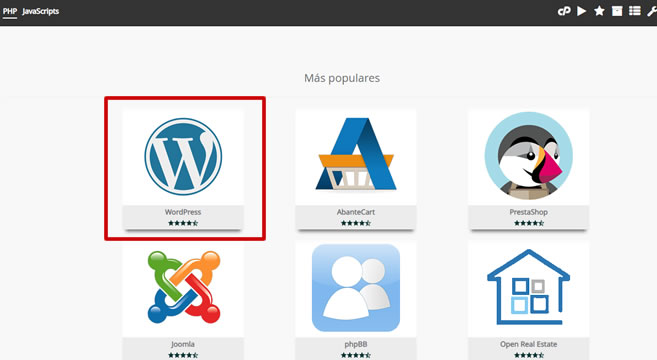Open the PrestaShop name link
Screen dimensions: 657x360
[x=528, y=212]
